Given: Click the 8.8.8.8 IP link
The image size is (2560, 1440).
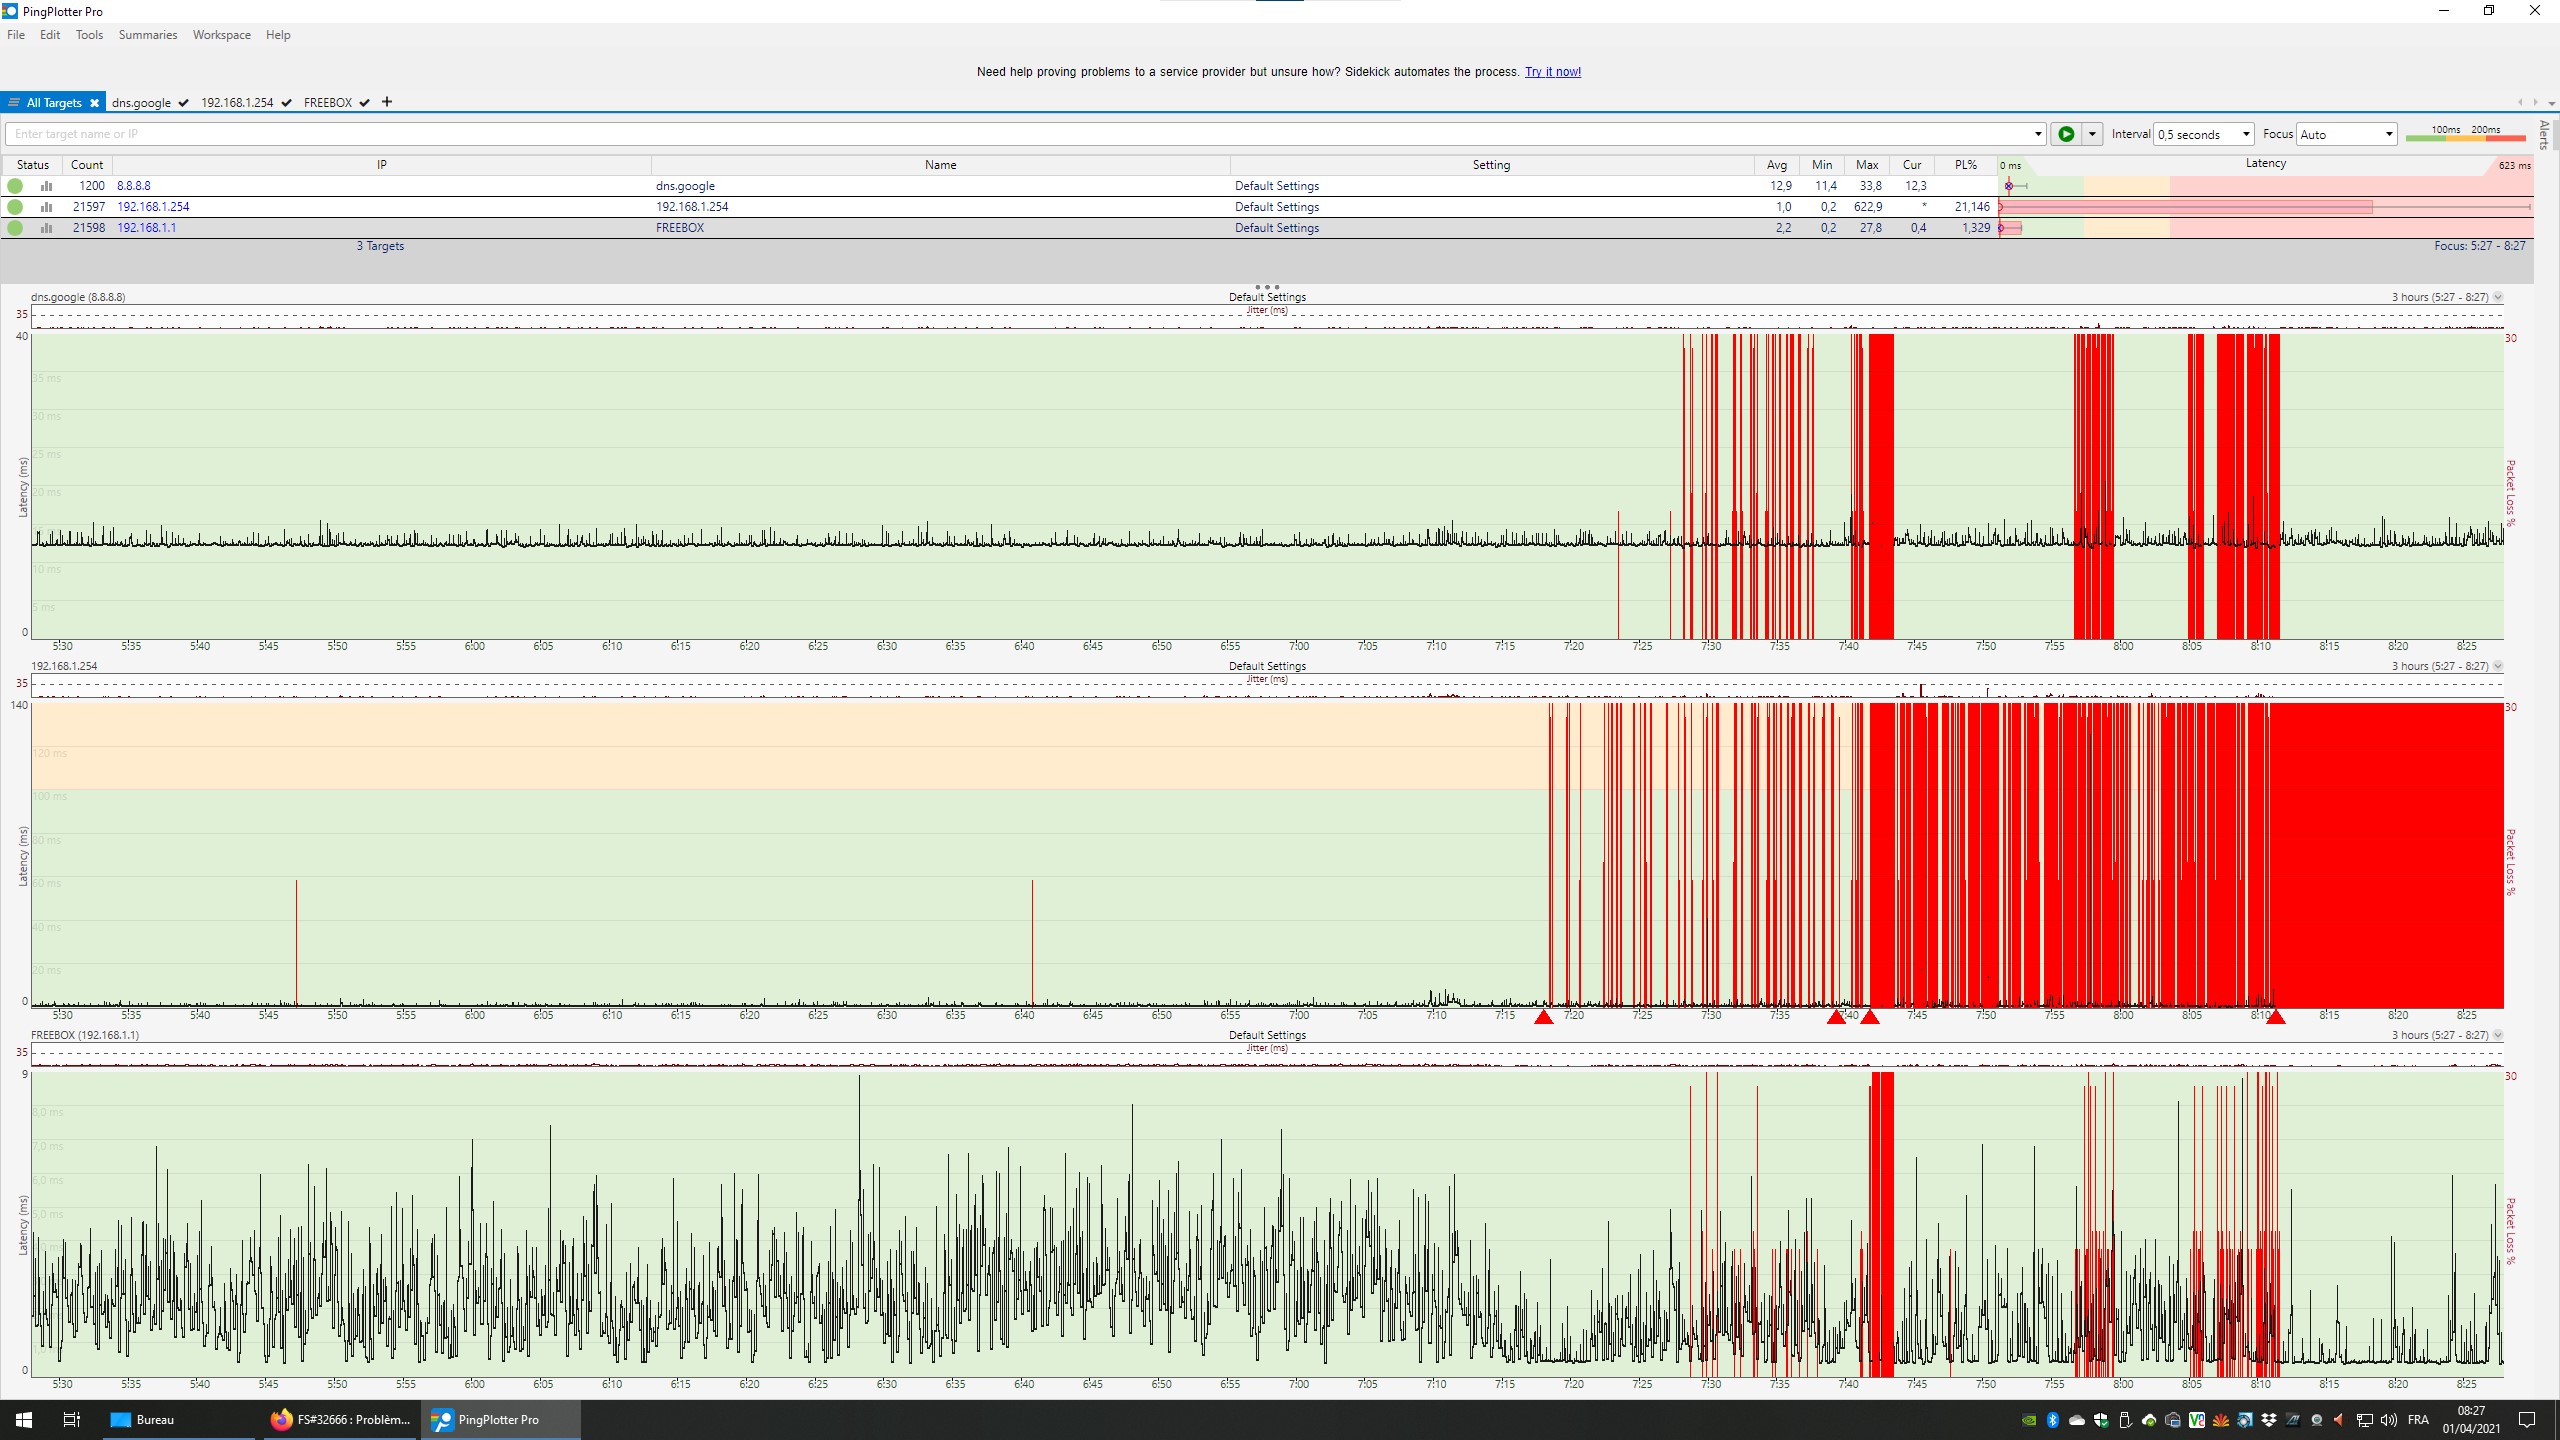Looking at the screenshot, I should pos(134,186).
